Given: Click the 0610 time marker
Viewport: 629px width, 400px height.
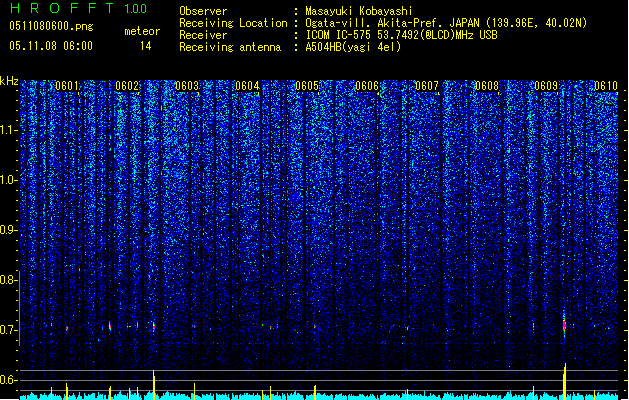Looking at the screenshot, I should pyautogui.click(x=606, y=86).
